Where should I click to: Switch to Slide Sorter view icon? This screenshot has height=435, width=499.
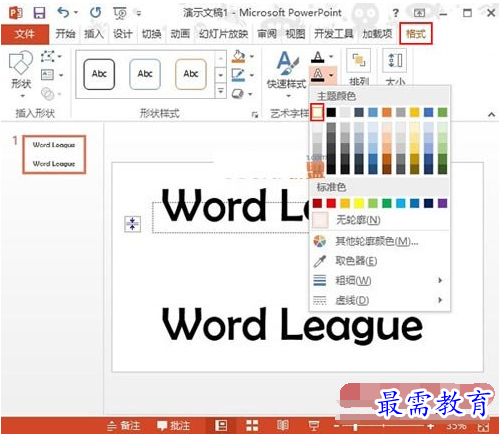(252, 425)
